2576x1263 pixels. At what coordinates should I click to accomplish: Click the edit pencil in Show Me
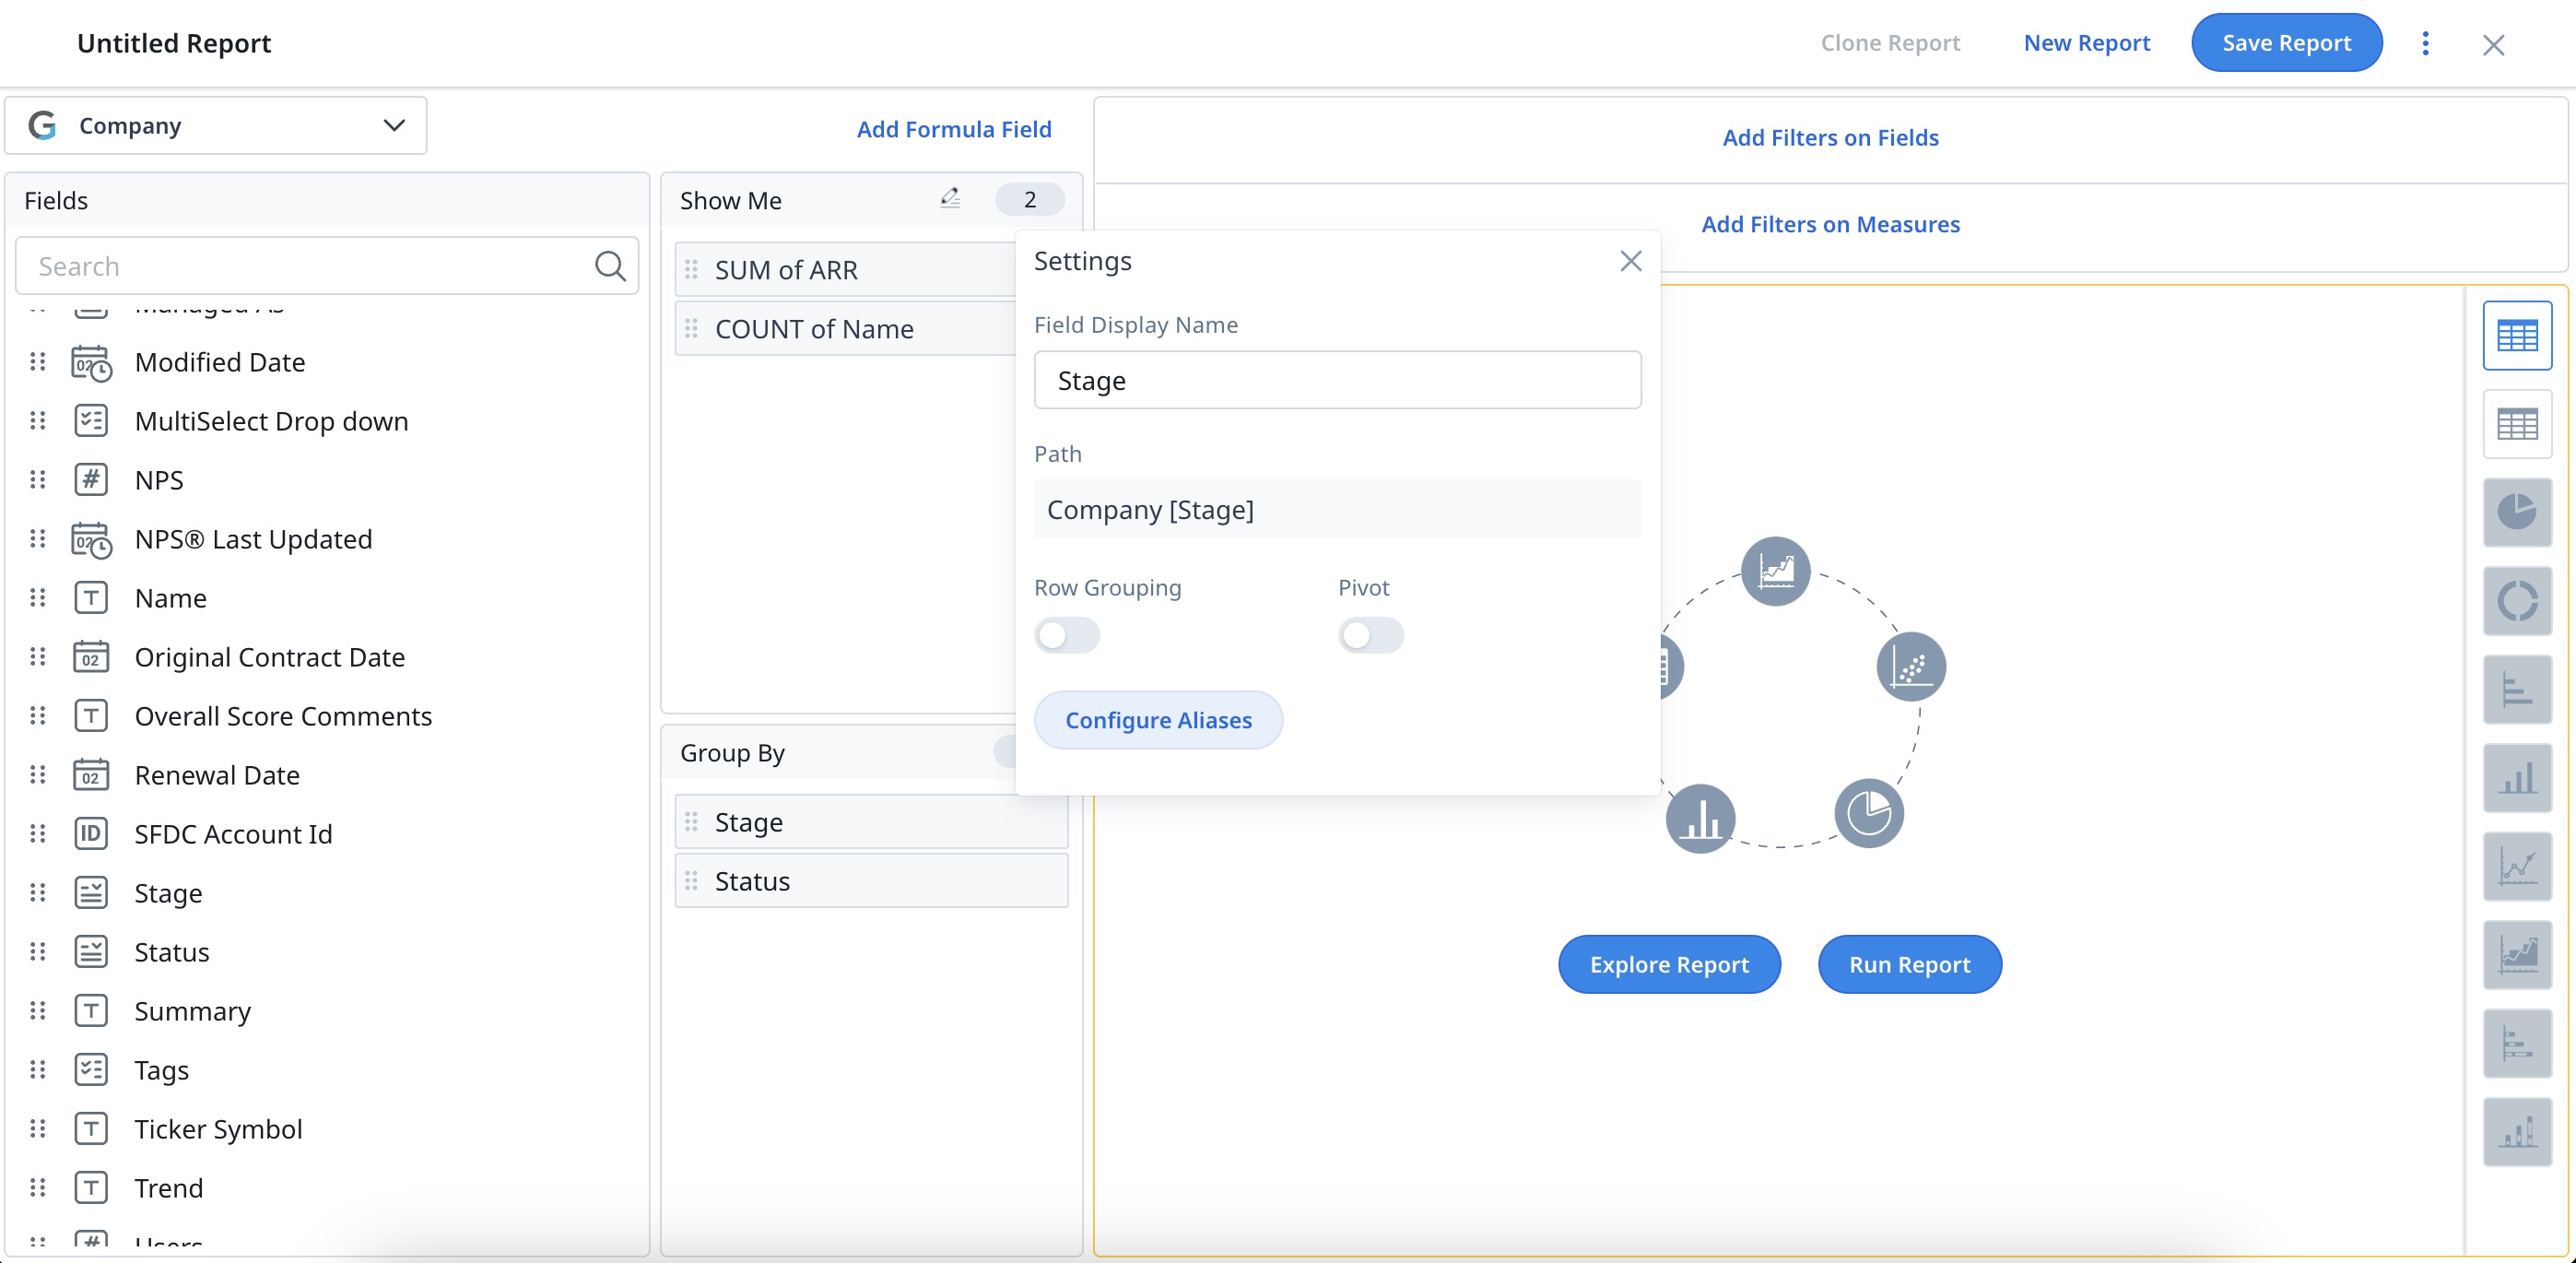coord(950,199)
